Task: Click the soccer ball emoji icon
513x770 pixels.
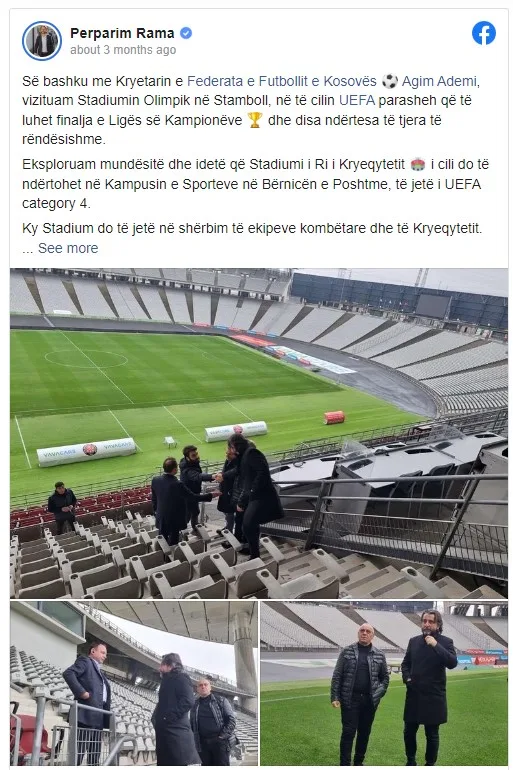Action: click(x=390, y=81)
